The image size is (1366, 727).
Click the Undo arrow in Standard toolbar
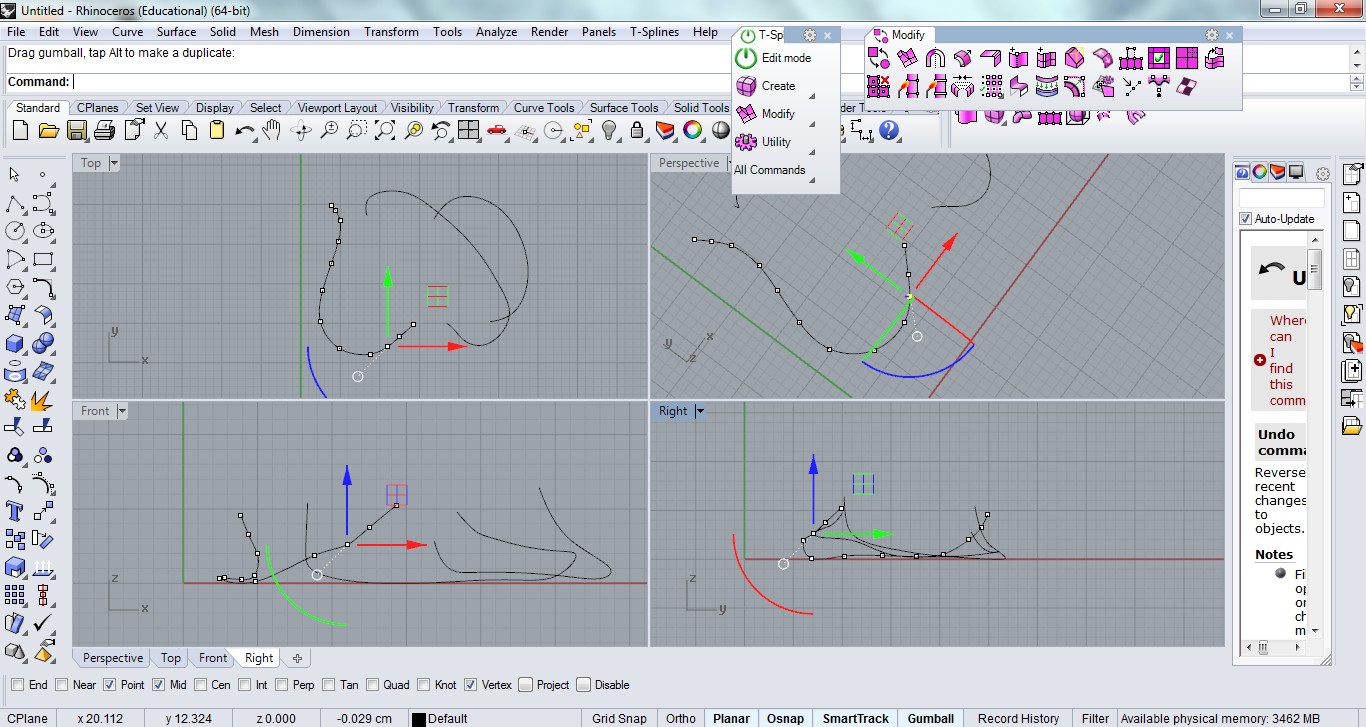point(245,130)
